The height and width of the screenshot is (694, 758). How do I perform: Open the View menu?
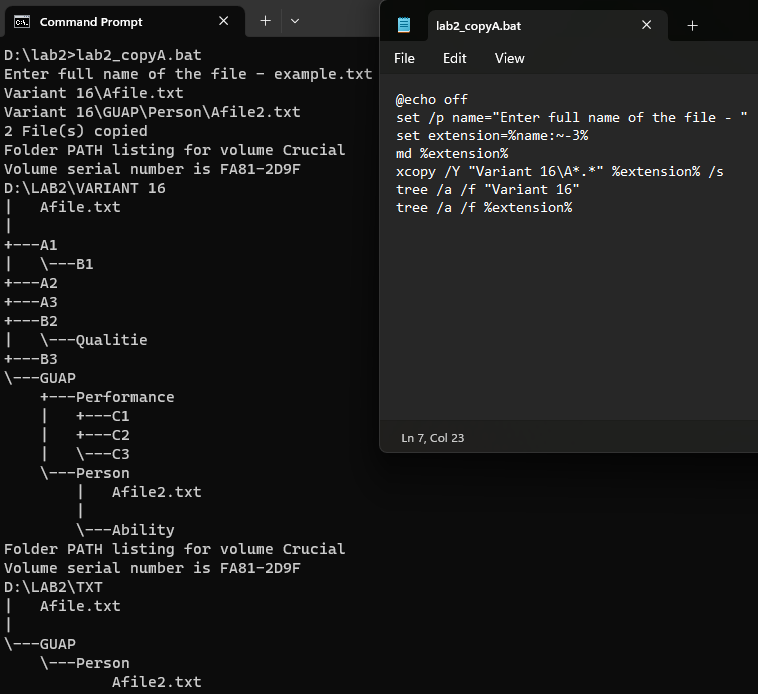510,58
